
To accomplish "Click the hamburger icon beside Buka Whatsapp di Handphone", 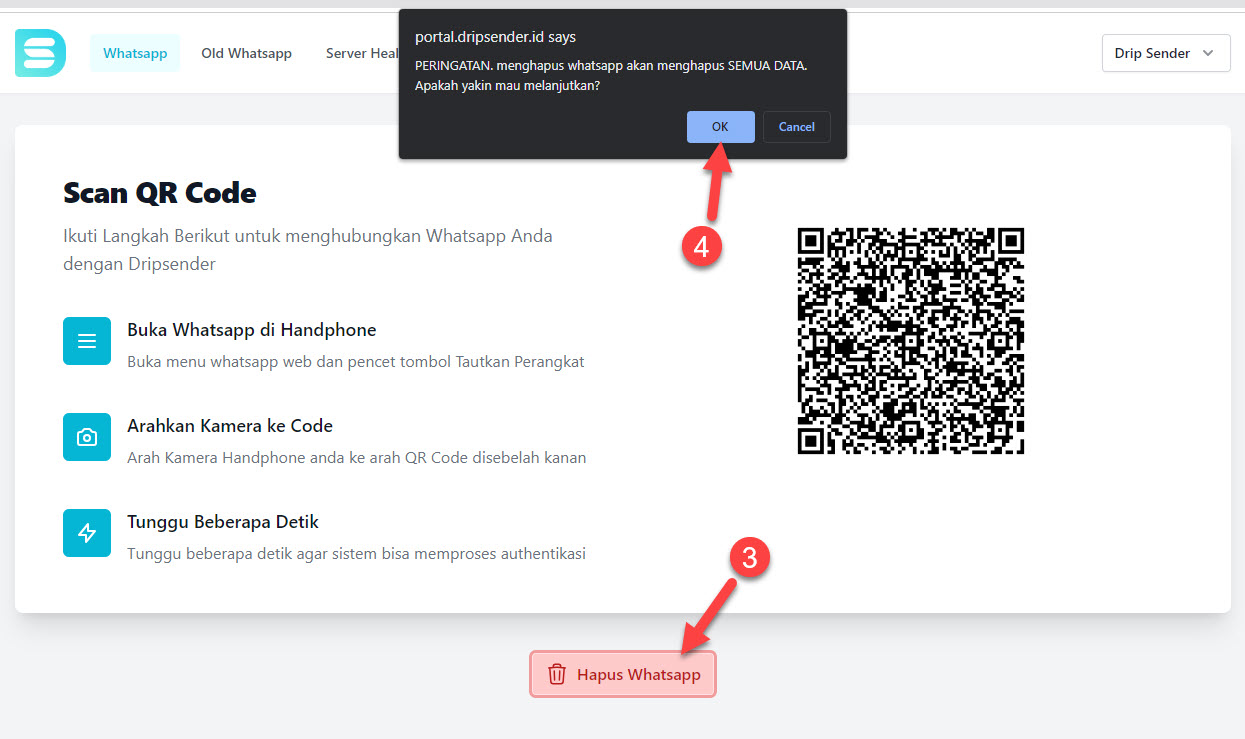I will click(x=87, y=341).
